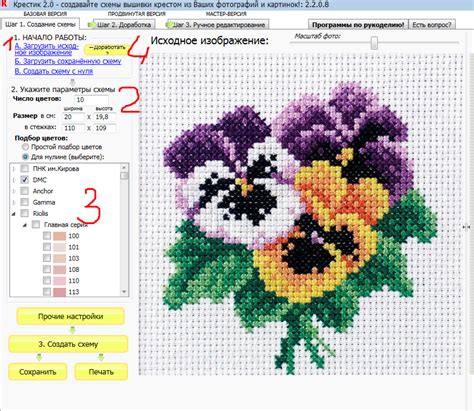This screenshot has height=411, width=474.
Task: Click the red application icon in title bar
Action: click(x=4, y=4)
